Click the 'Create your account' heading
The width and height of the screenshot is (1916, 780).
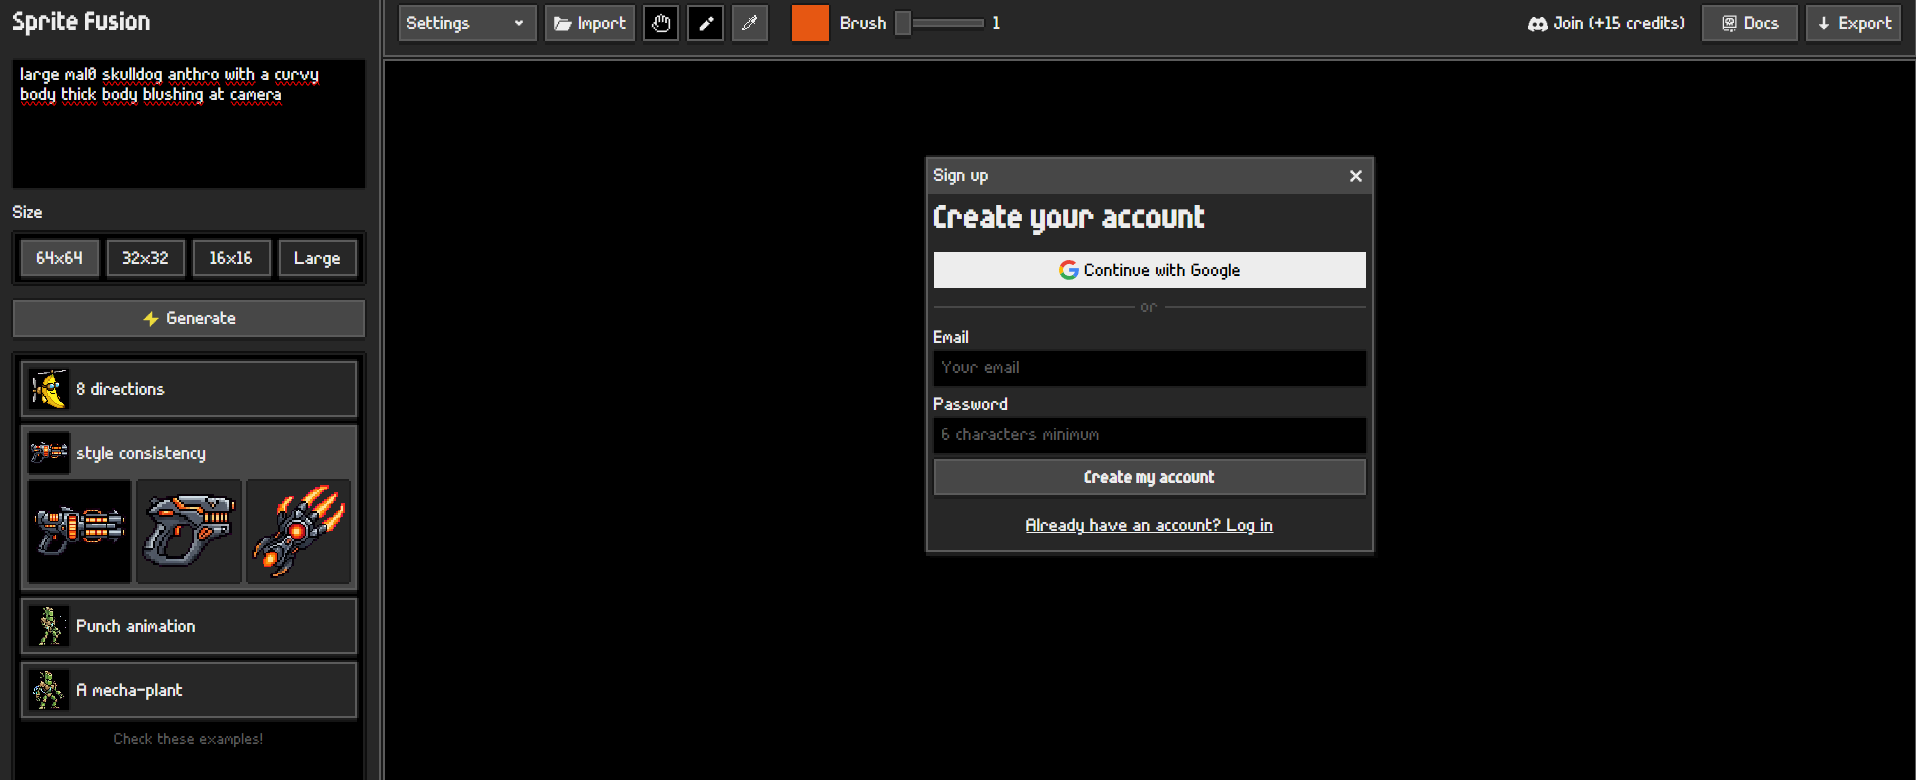pyautogui.click(x=1069, y=218)
